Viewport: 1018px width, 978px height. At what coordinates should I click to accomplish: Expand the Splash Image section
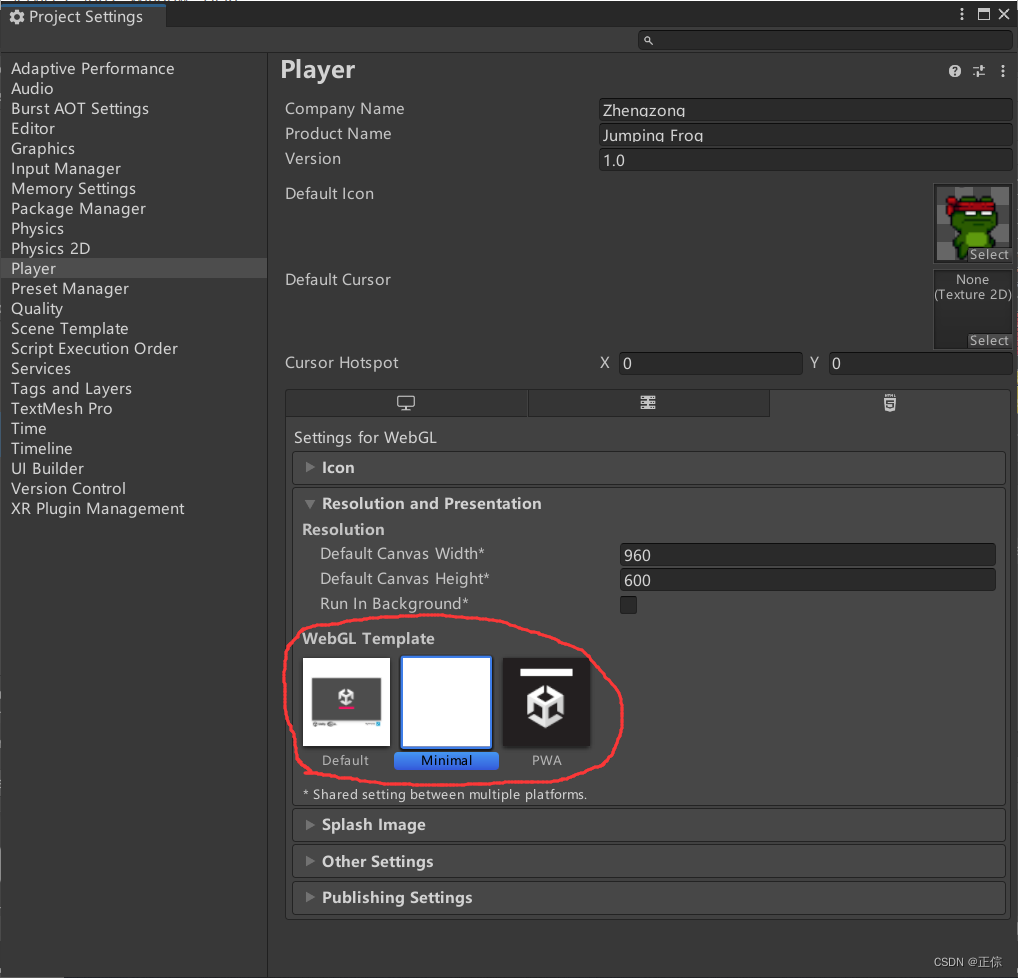(373, 825)
